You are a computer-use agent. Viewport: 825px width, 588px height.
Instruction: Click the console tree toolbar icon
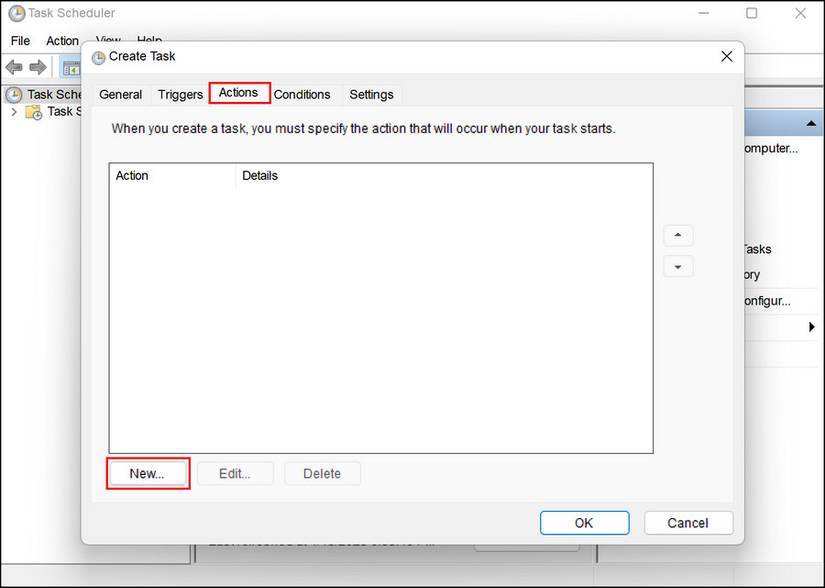tap(71, 68)
